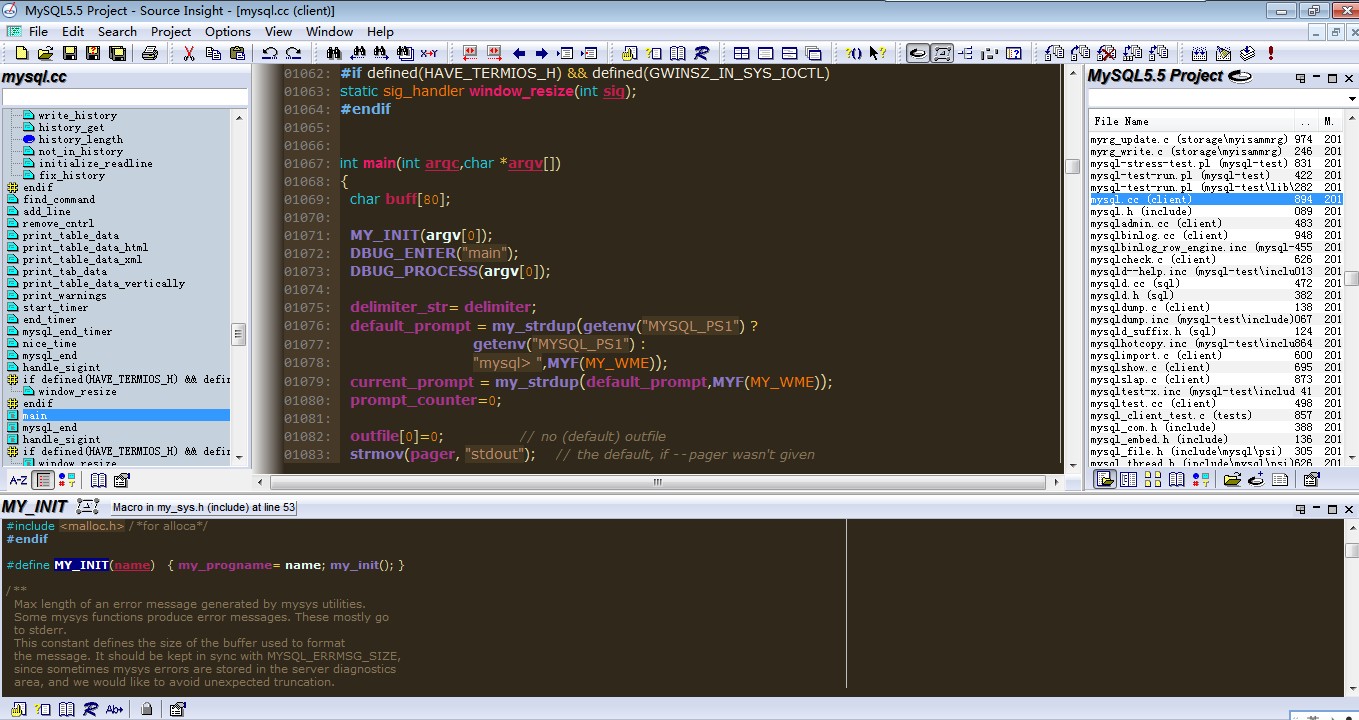The width and height of the screenshot is (1359, 720).
Task: Toggle the first file list view under project list
Action: point(1104,480)
